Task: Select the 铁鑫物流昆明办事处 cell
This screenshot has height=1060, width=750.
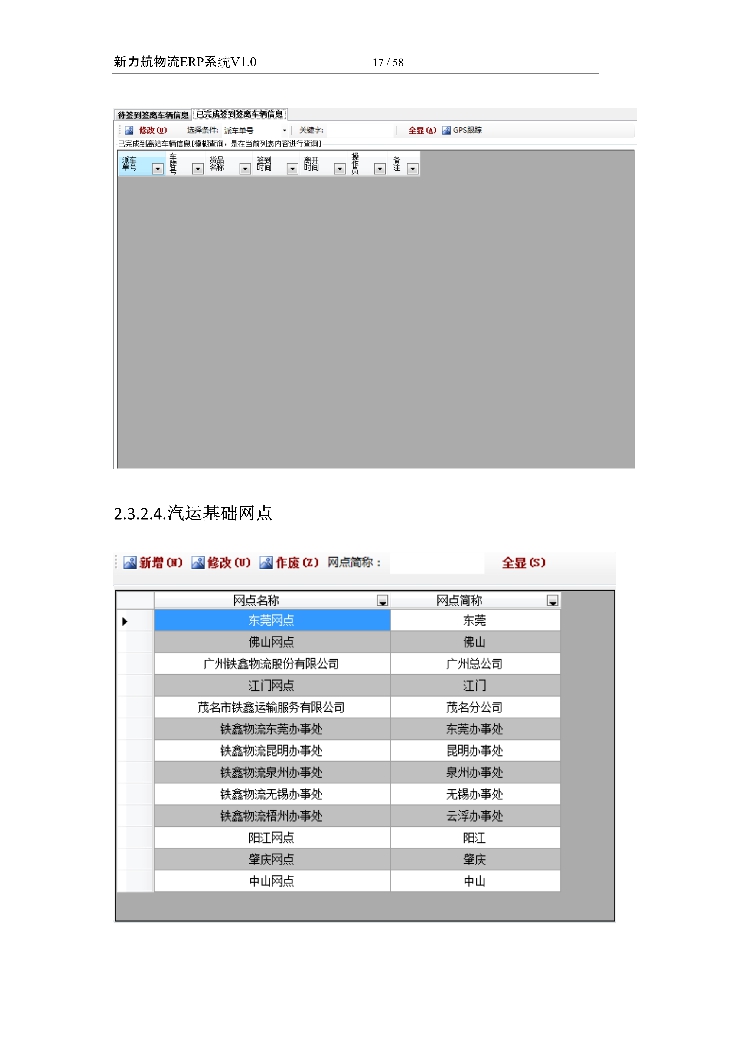Action: (272, 750)
